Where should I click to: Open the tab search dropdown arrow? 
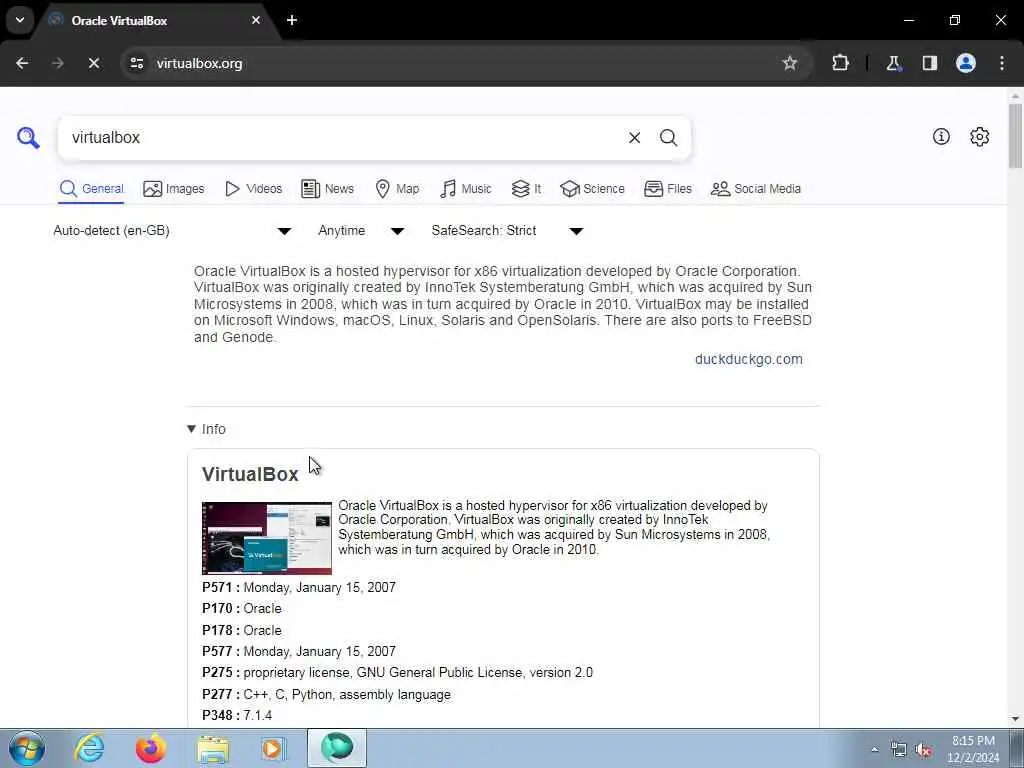coord(20,20)
